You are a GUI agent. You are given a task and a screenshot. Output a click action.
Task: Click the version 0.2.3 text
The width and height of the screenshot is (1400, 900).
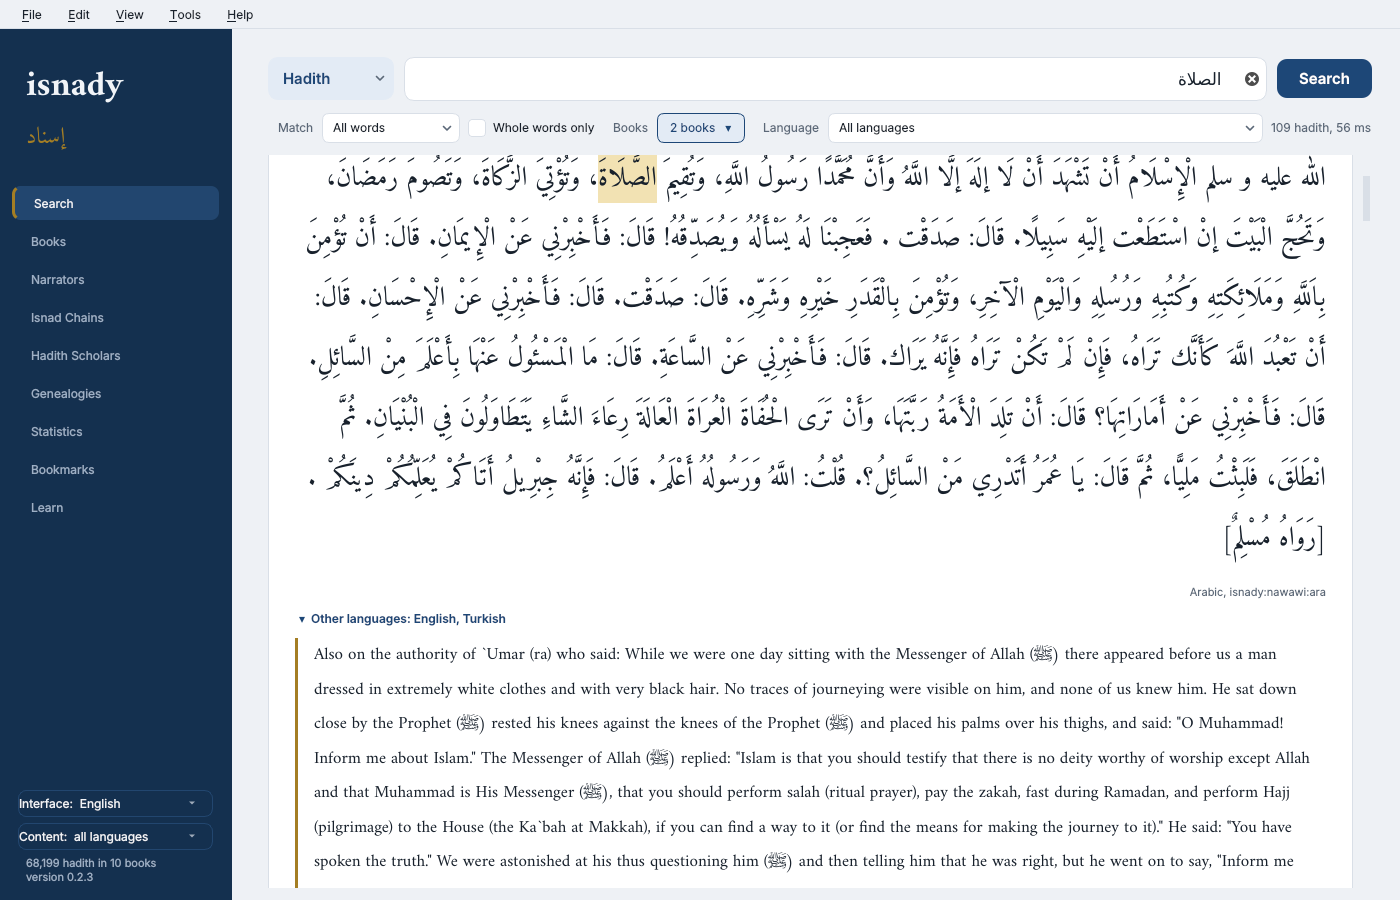coord(59,877)
